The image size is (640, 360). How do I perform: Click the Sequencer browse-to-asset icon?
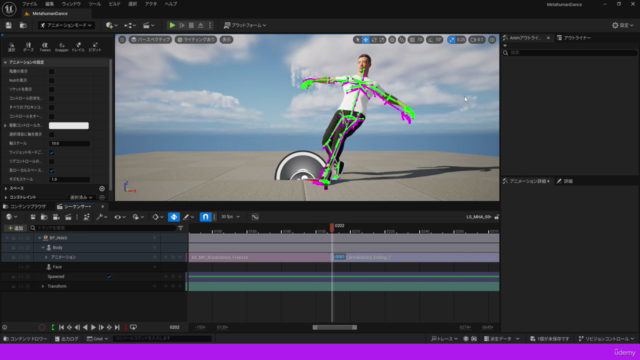[x=44, y=217]
